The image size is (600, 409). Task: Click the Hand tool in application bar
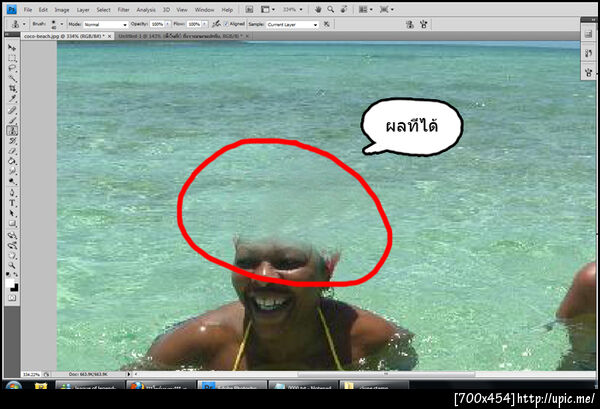point(318,10)
